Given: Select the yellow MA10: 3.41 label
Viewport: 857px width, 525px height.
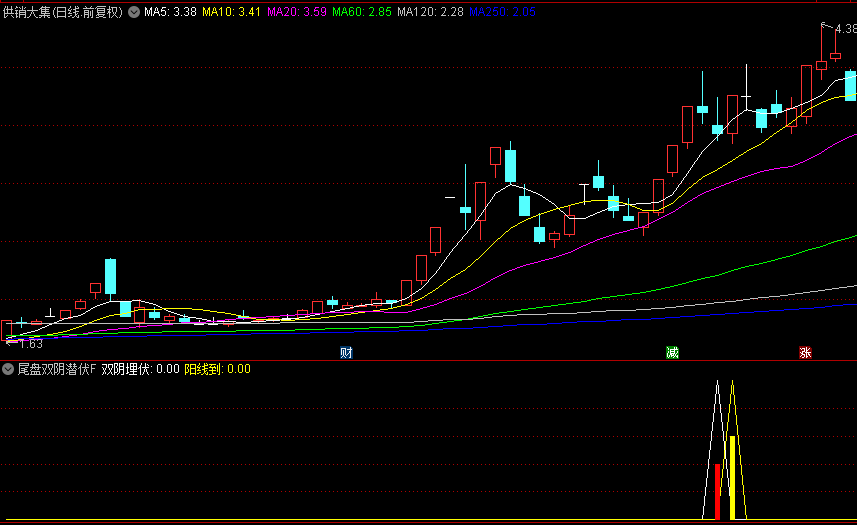Looking at the screenshot, I should tap(232, 13).
